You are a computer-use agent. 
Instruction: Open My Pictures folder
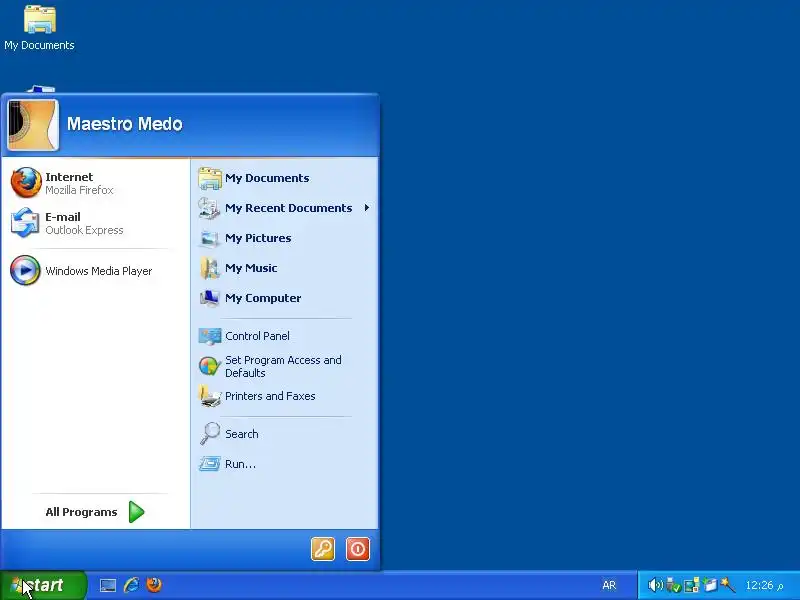tap(285, 238)
